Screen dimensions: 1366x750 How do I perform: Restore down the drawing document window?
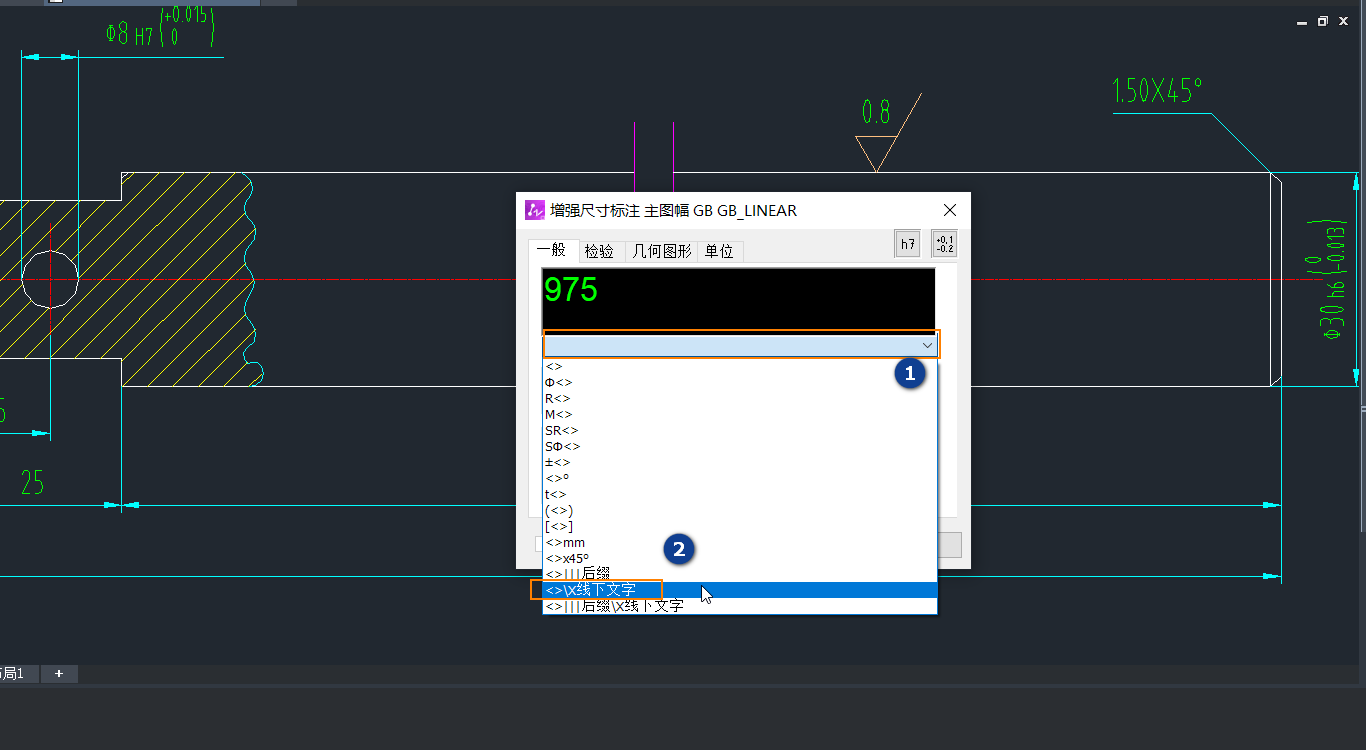(1322, 21)
